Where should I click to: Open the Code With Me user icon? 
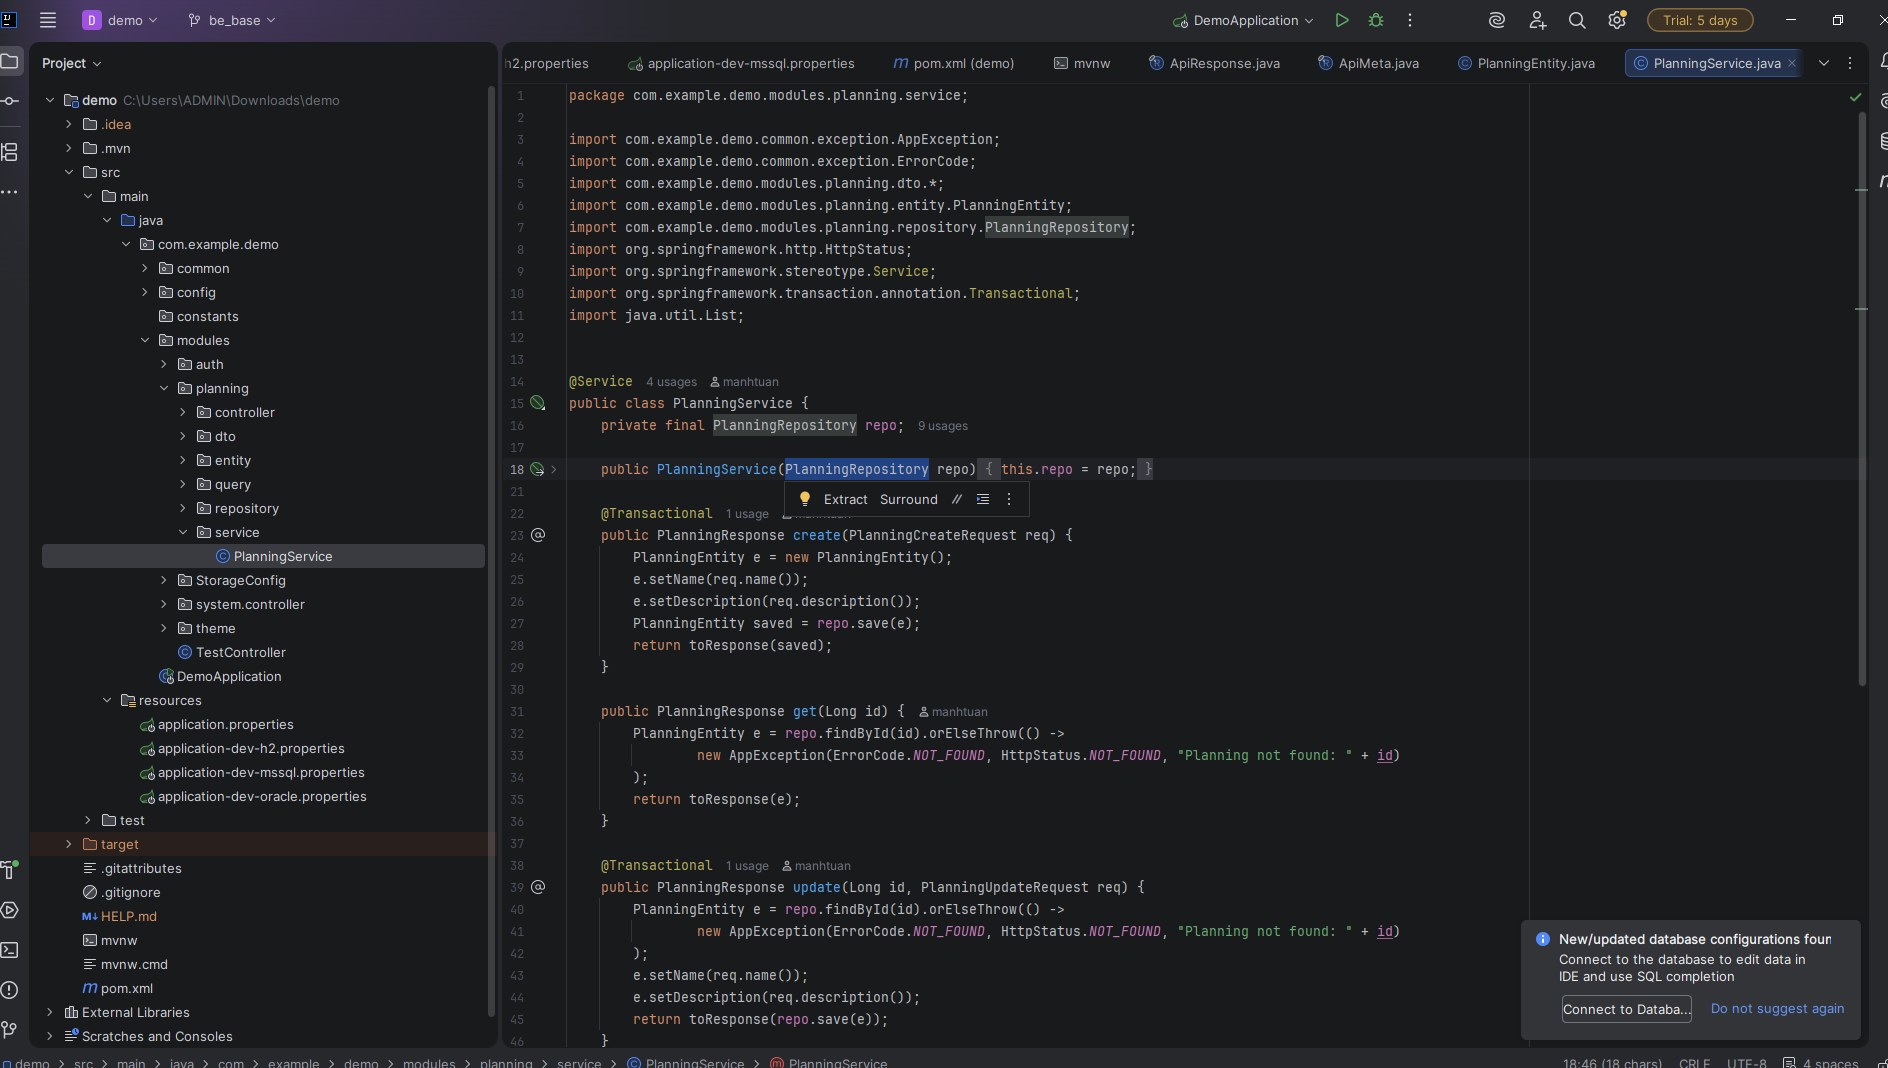1537,20
